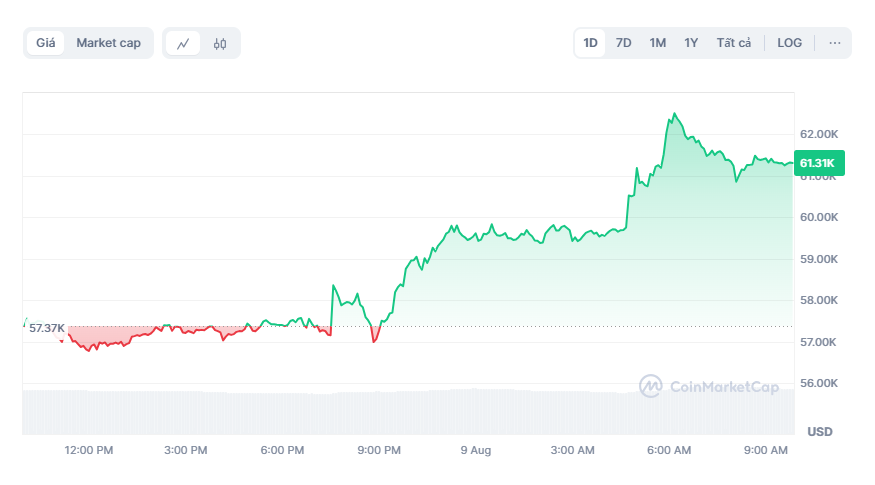Screen dimensions: 875x485
Task: Show the 1Y time range
Action: click(691, 43)
